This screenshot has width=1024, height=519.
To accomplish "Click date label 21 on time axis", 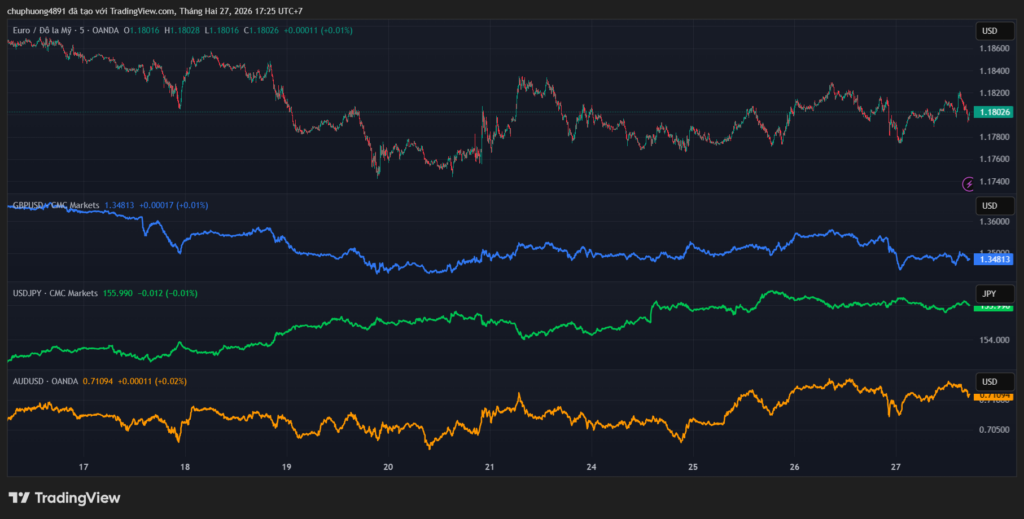I will [490, 467].
